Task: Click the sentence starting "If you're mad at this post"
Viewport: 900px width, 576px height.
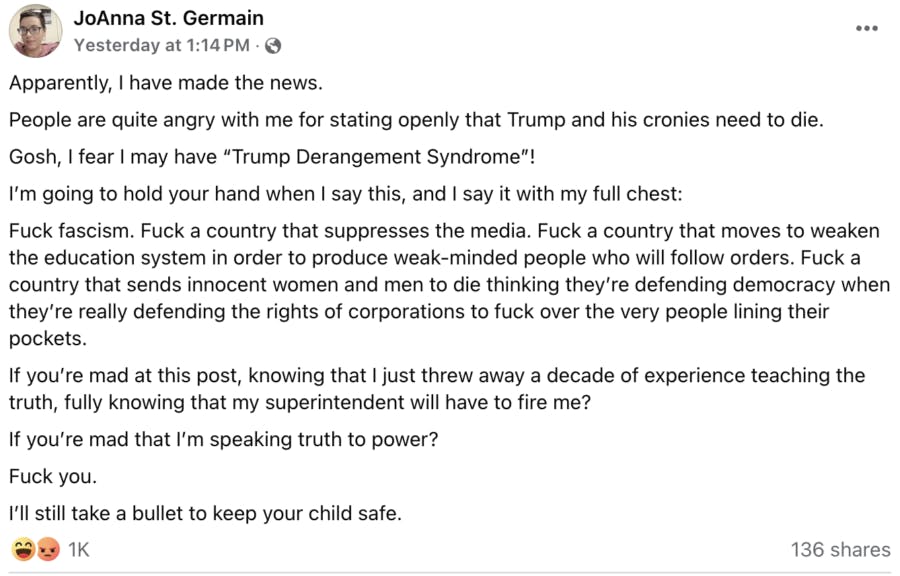Action: 437,376
